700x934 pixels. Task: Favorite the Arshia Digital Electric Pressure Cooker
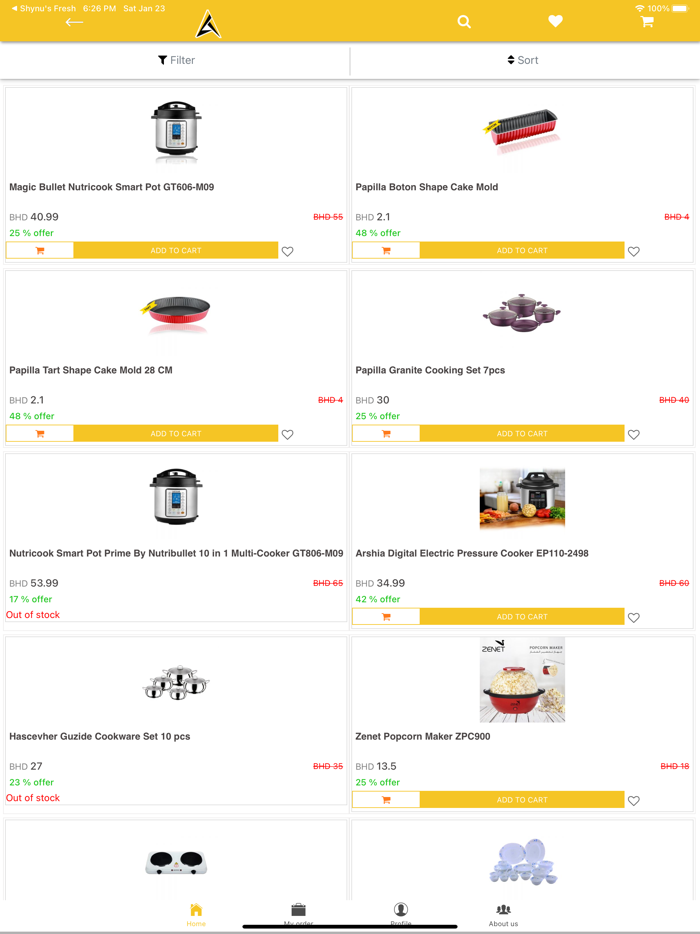coord(634,617)
